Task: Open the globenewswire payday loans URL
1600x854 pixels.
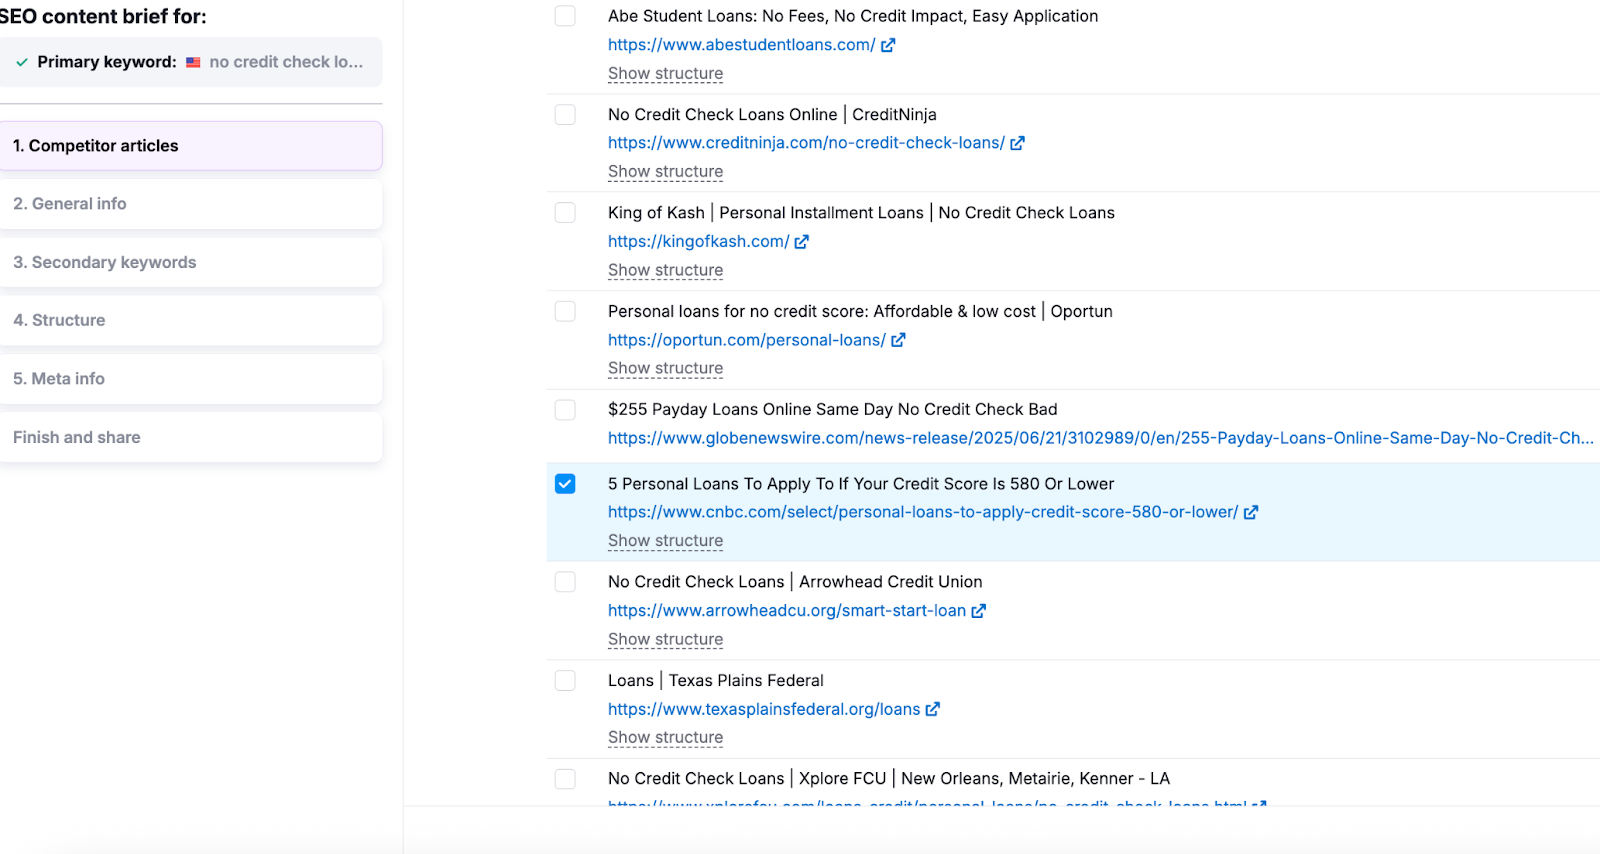Action: point(1100,438)
